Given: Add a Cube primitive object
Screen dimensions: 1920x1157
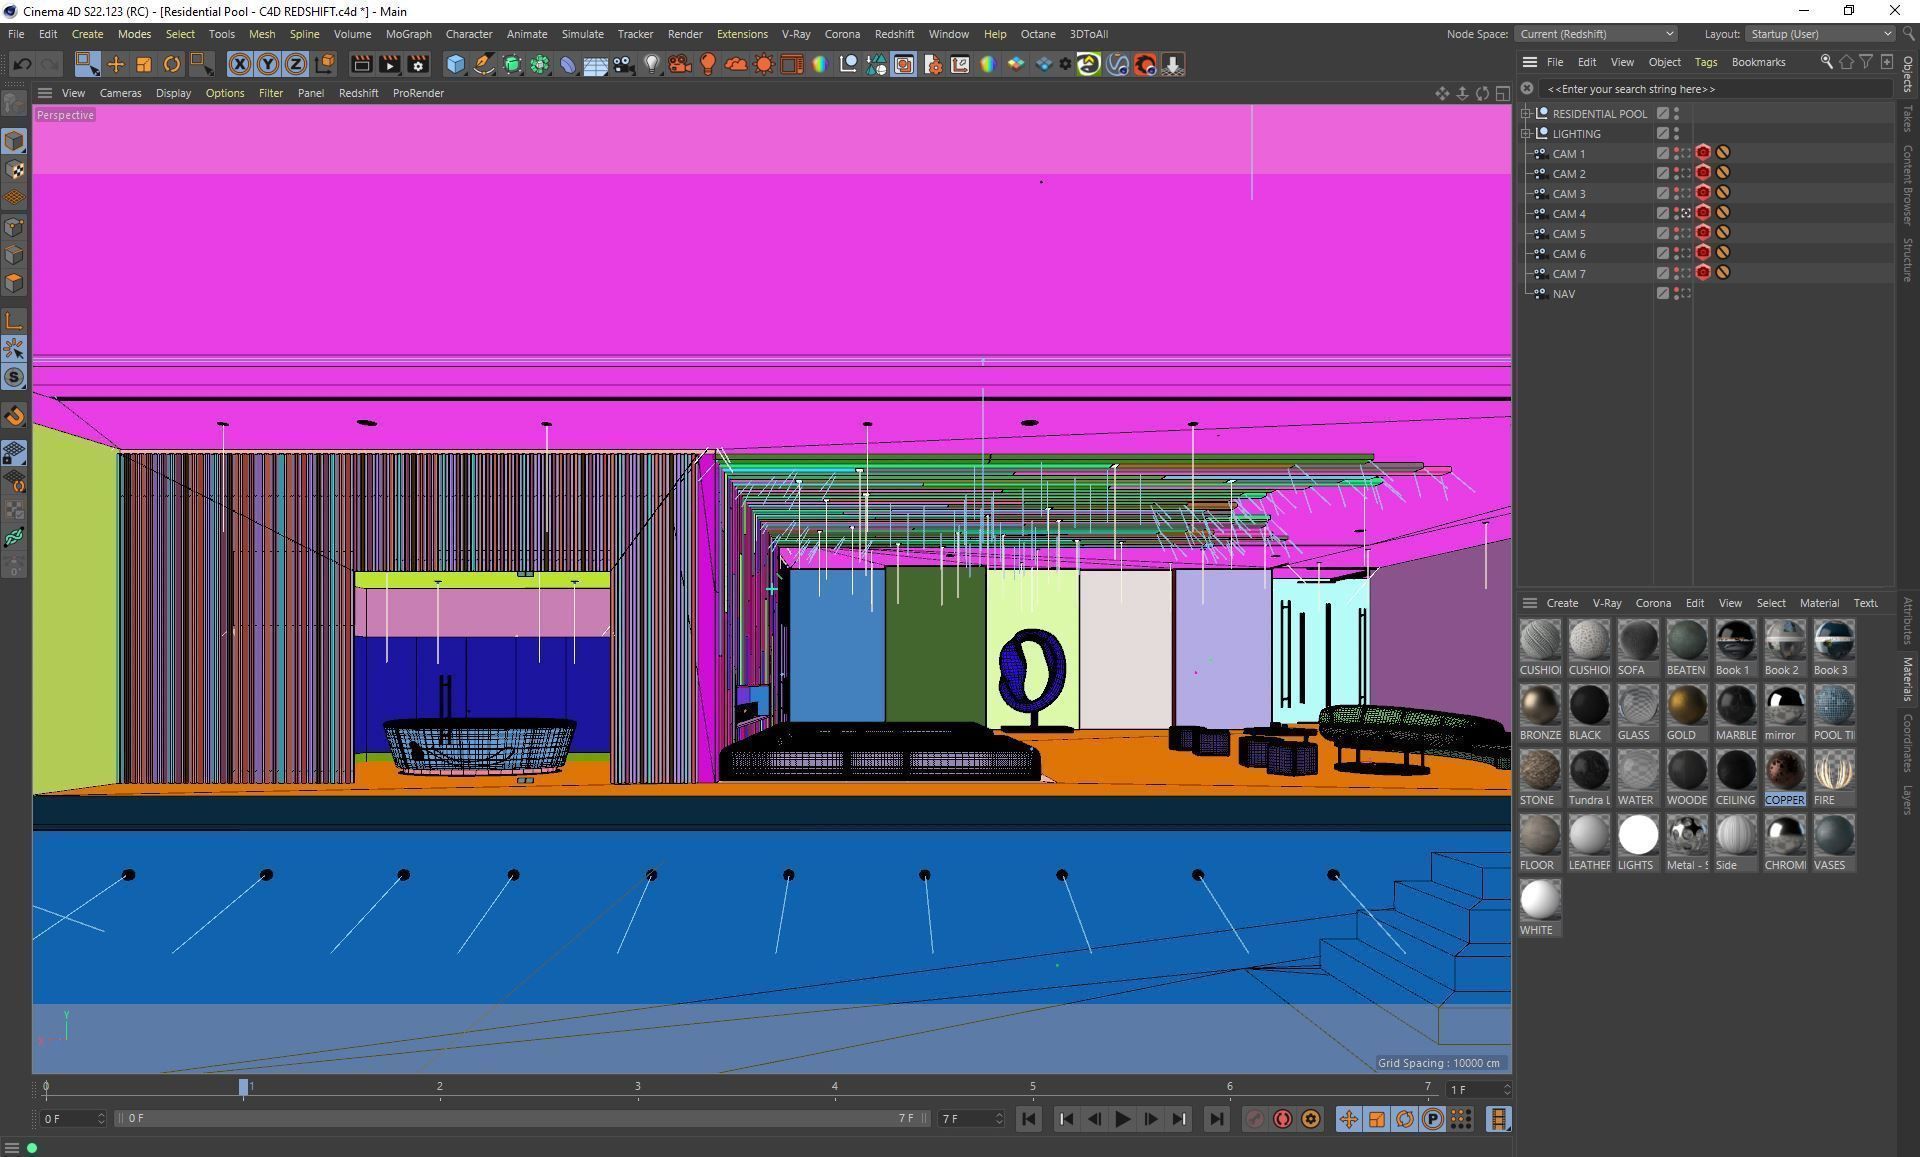Looking at the screenshot, I should (456, 65).
